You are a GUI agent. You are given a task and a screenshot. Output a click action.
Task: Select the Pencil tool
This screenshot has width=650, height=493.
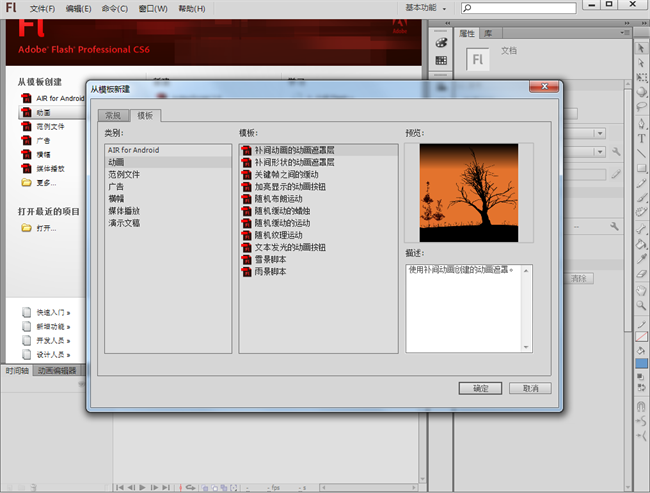641,182
